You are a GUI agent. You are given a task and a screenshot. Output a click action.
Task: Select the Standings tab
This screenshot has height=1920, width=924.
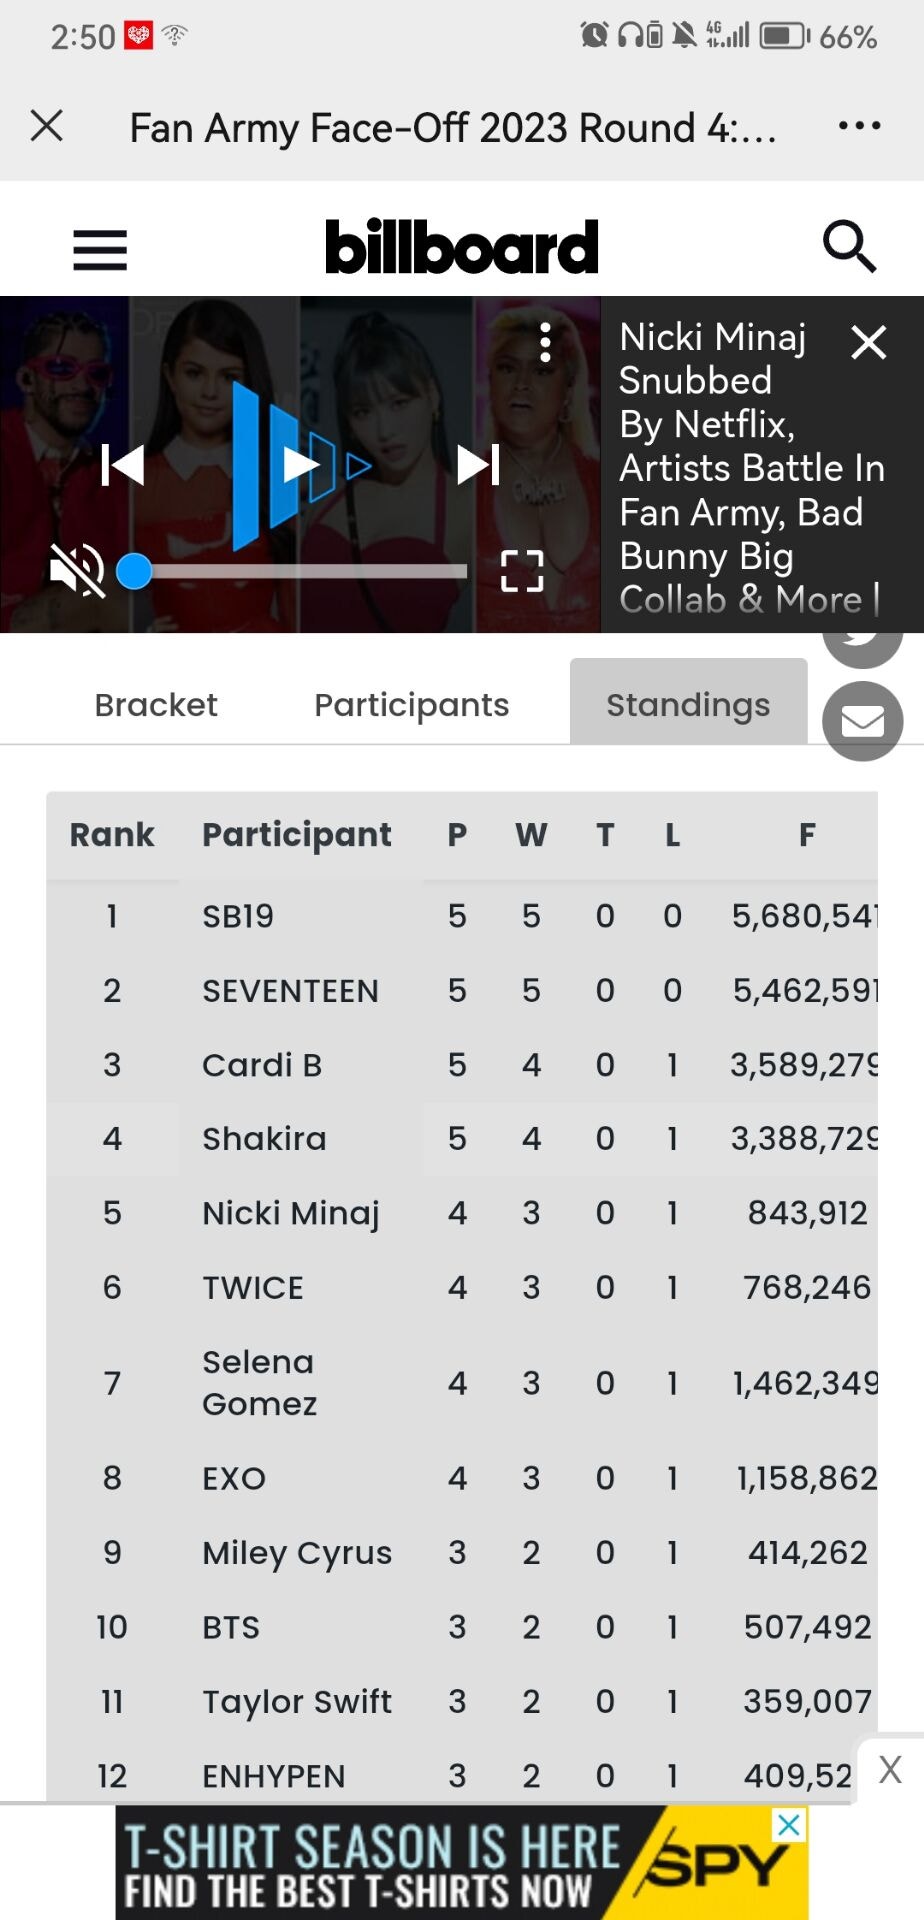coord(688,705)
